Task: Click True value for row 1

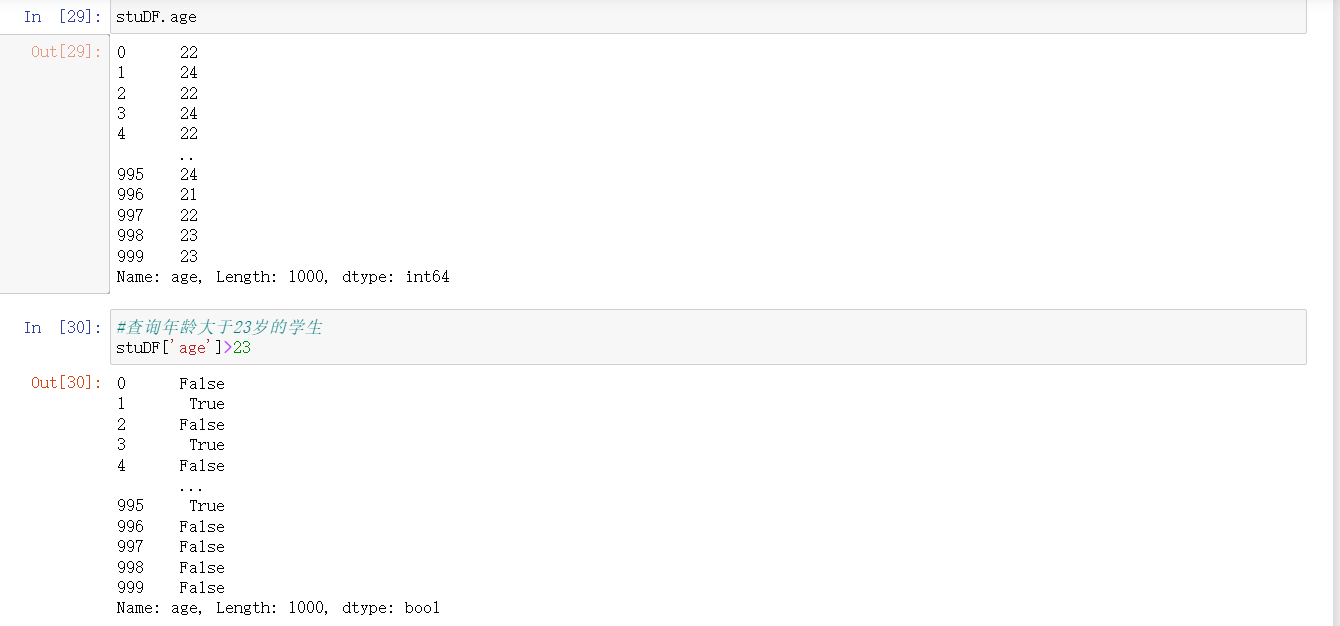Action: (x=207, y=404)
